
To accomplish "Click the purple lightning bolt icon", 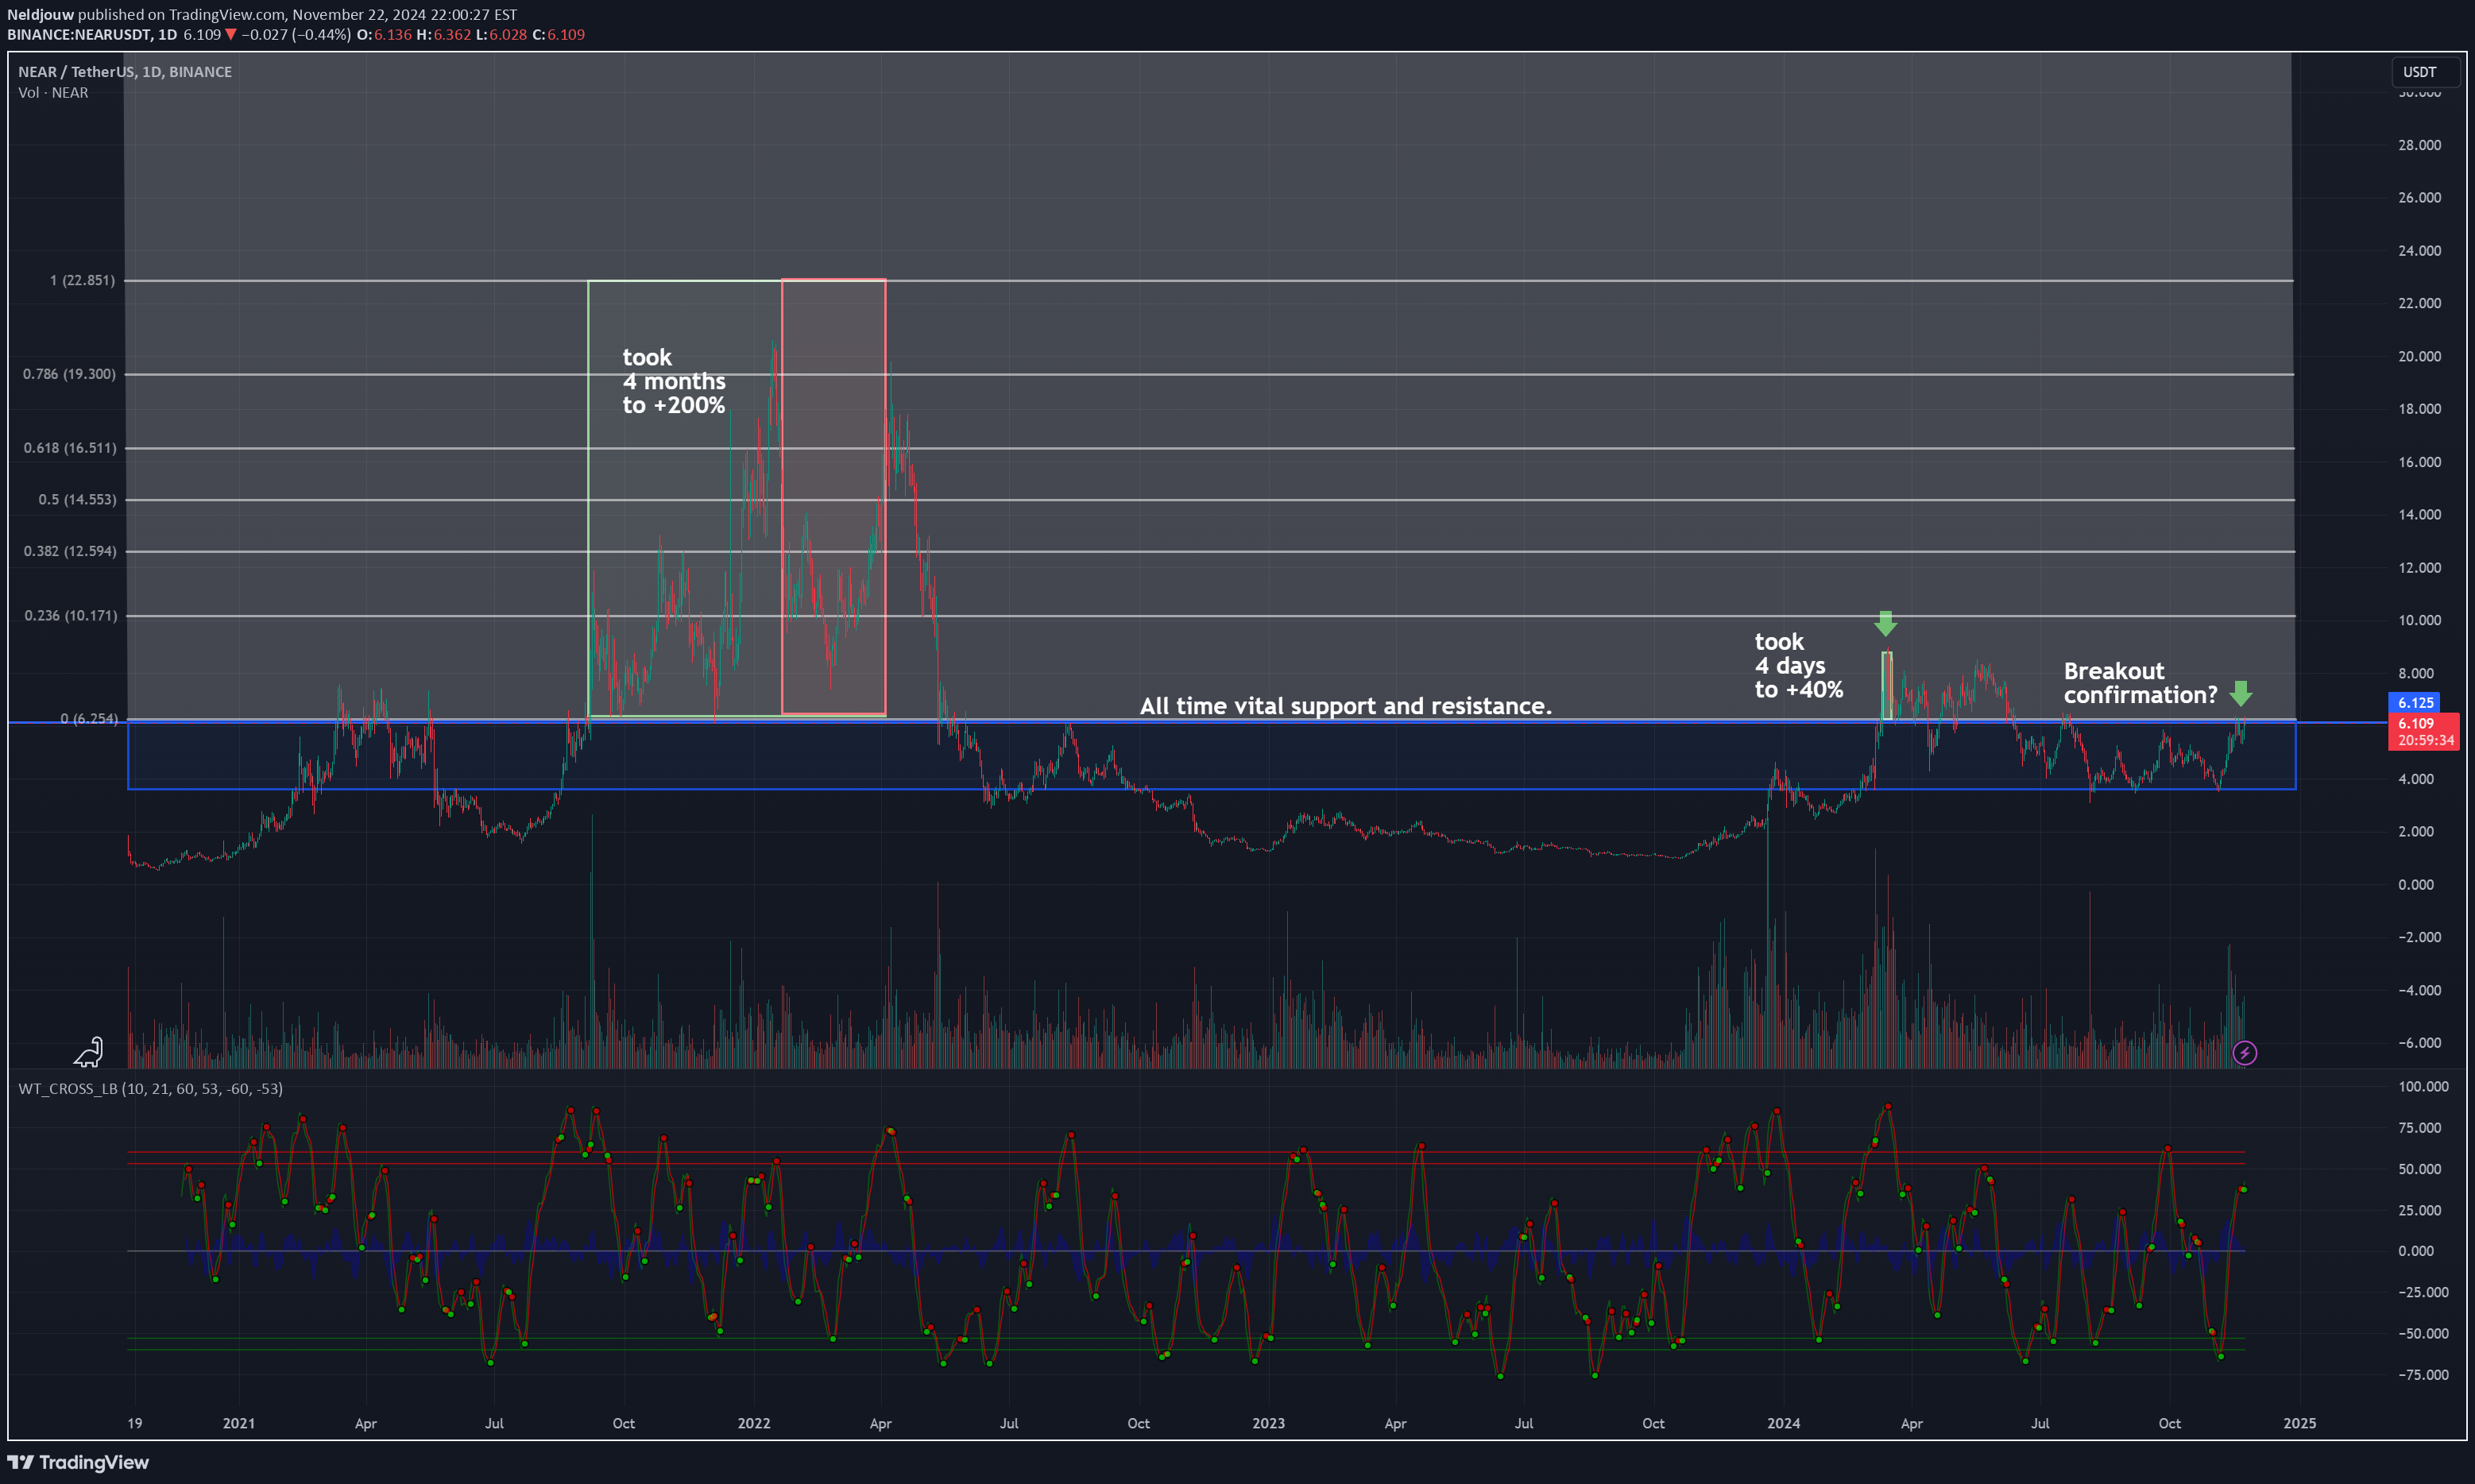I will click(2244, 1053).
